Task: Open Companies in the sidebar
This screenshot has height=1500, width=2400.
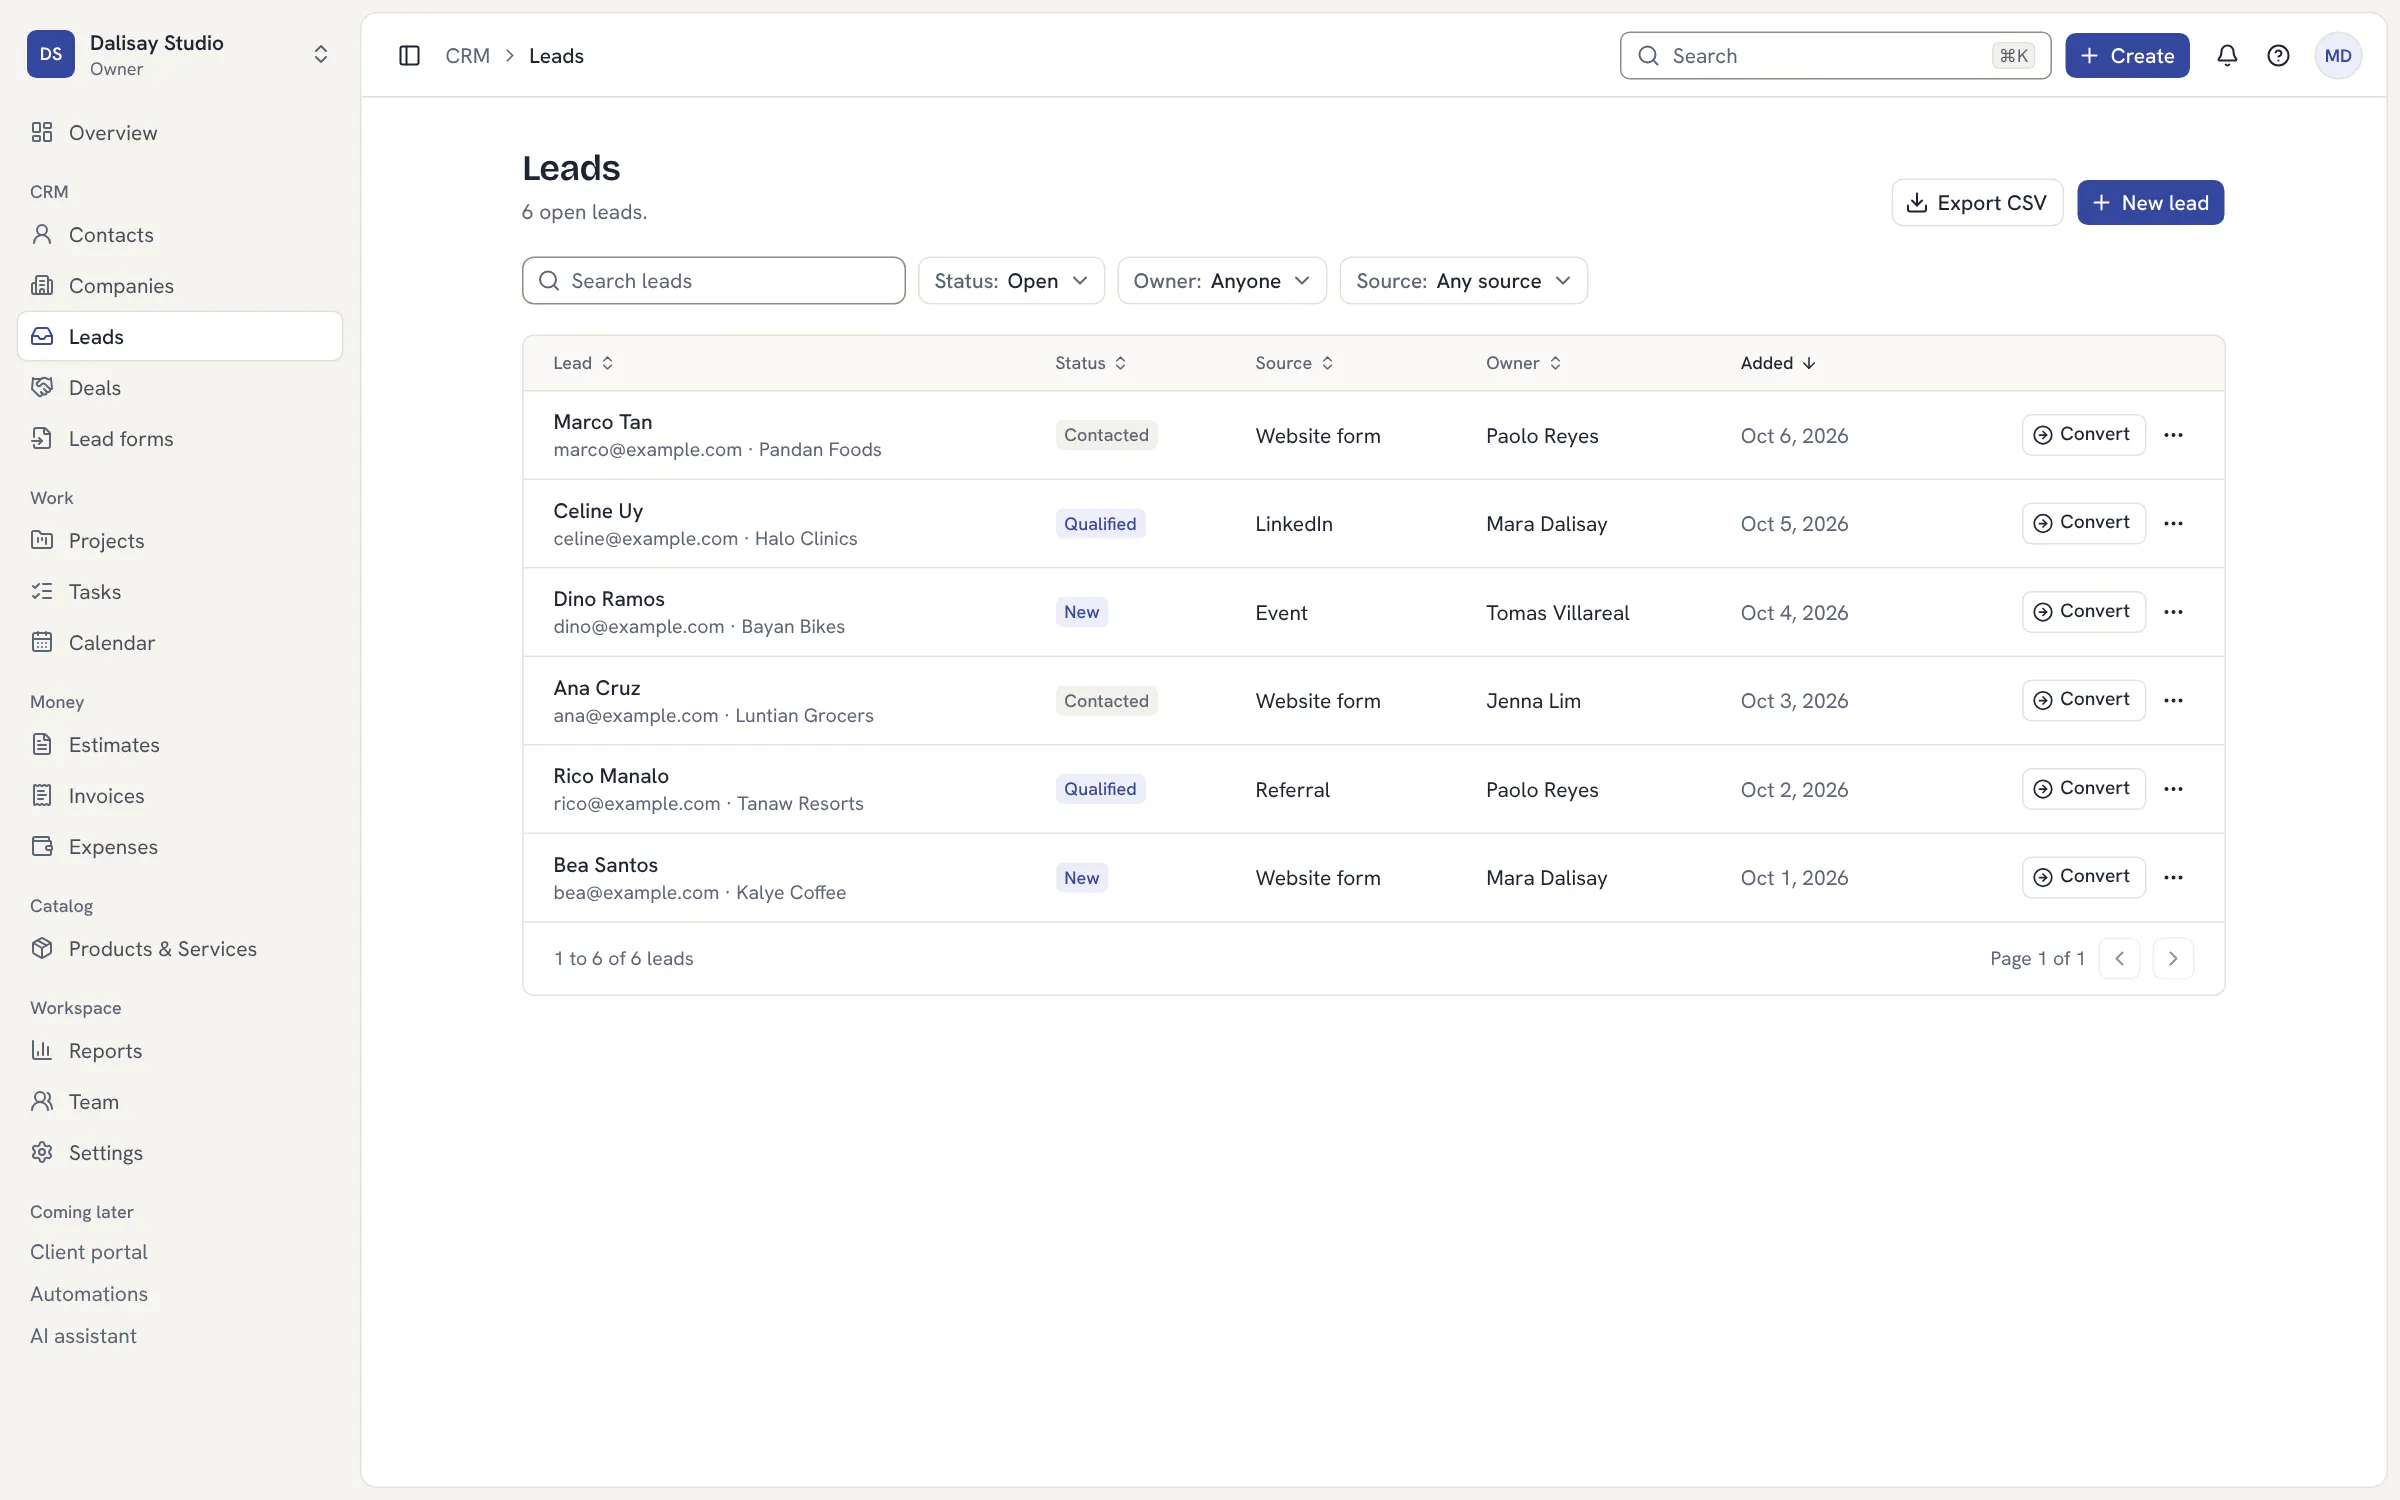Action: [180, 286]
